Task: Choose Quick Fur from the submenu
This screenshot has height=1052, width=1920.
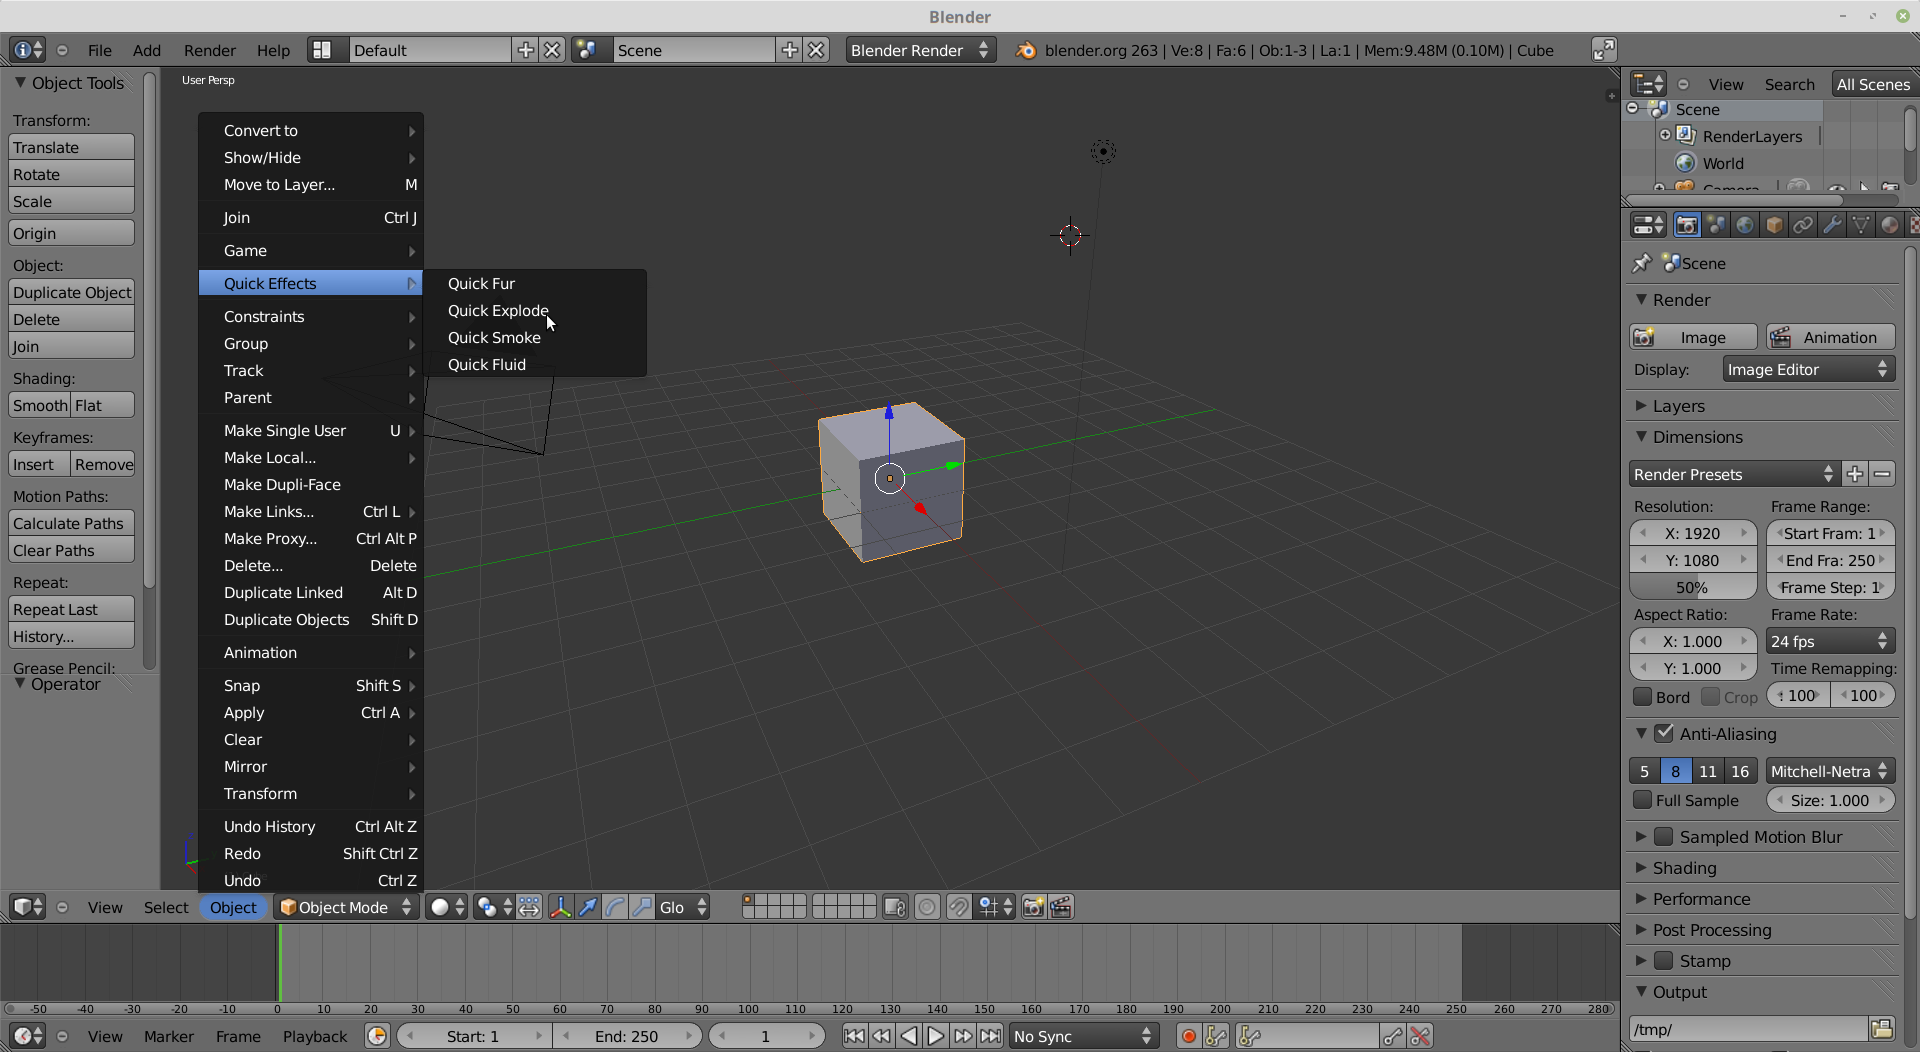Action: pyautogui.click(x=535, y=283)
